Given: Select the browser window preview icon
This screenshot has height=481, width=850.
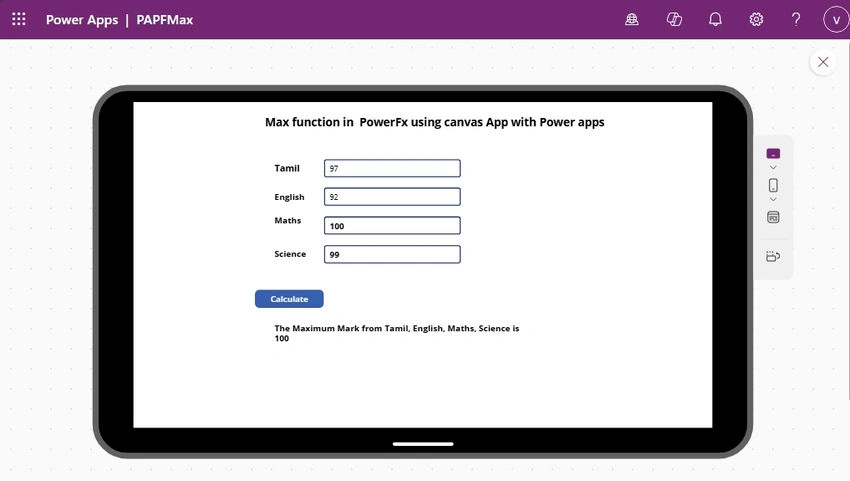Looking at the screenshot, I should 773,217.
